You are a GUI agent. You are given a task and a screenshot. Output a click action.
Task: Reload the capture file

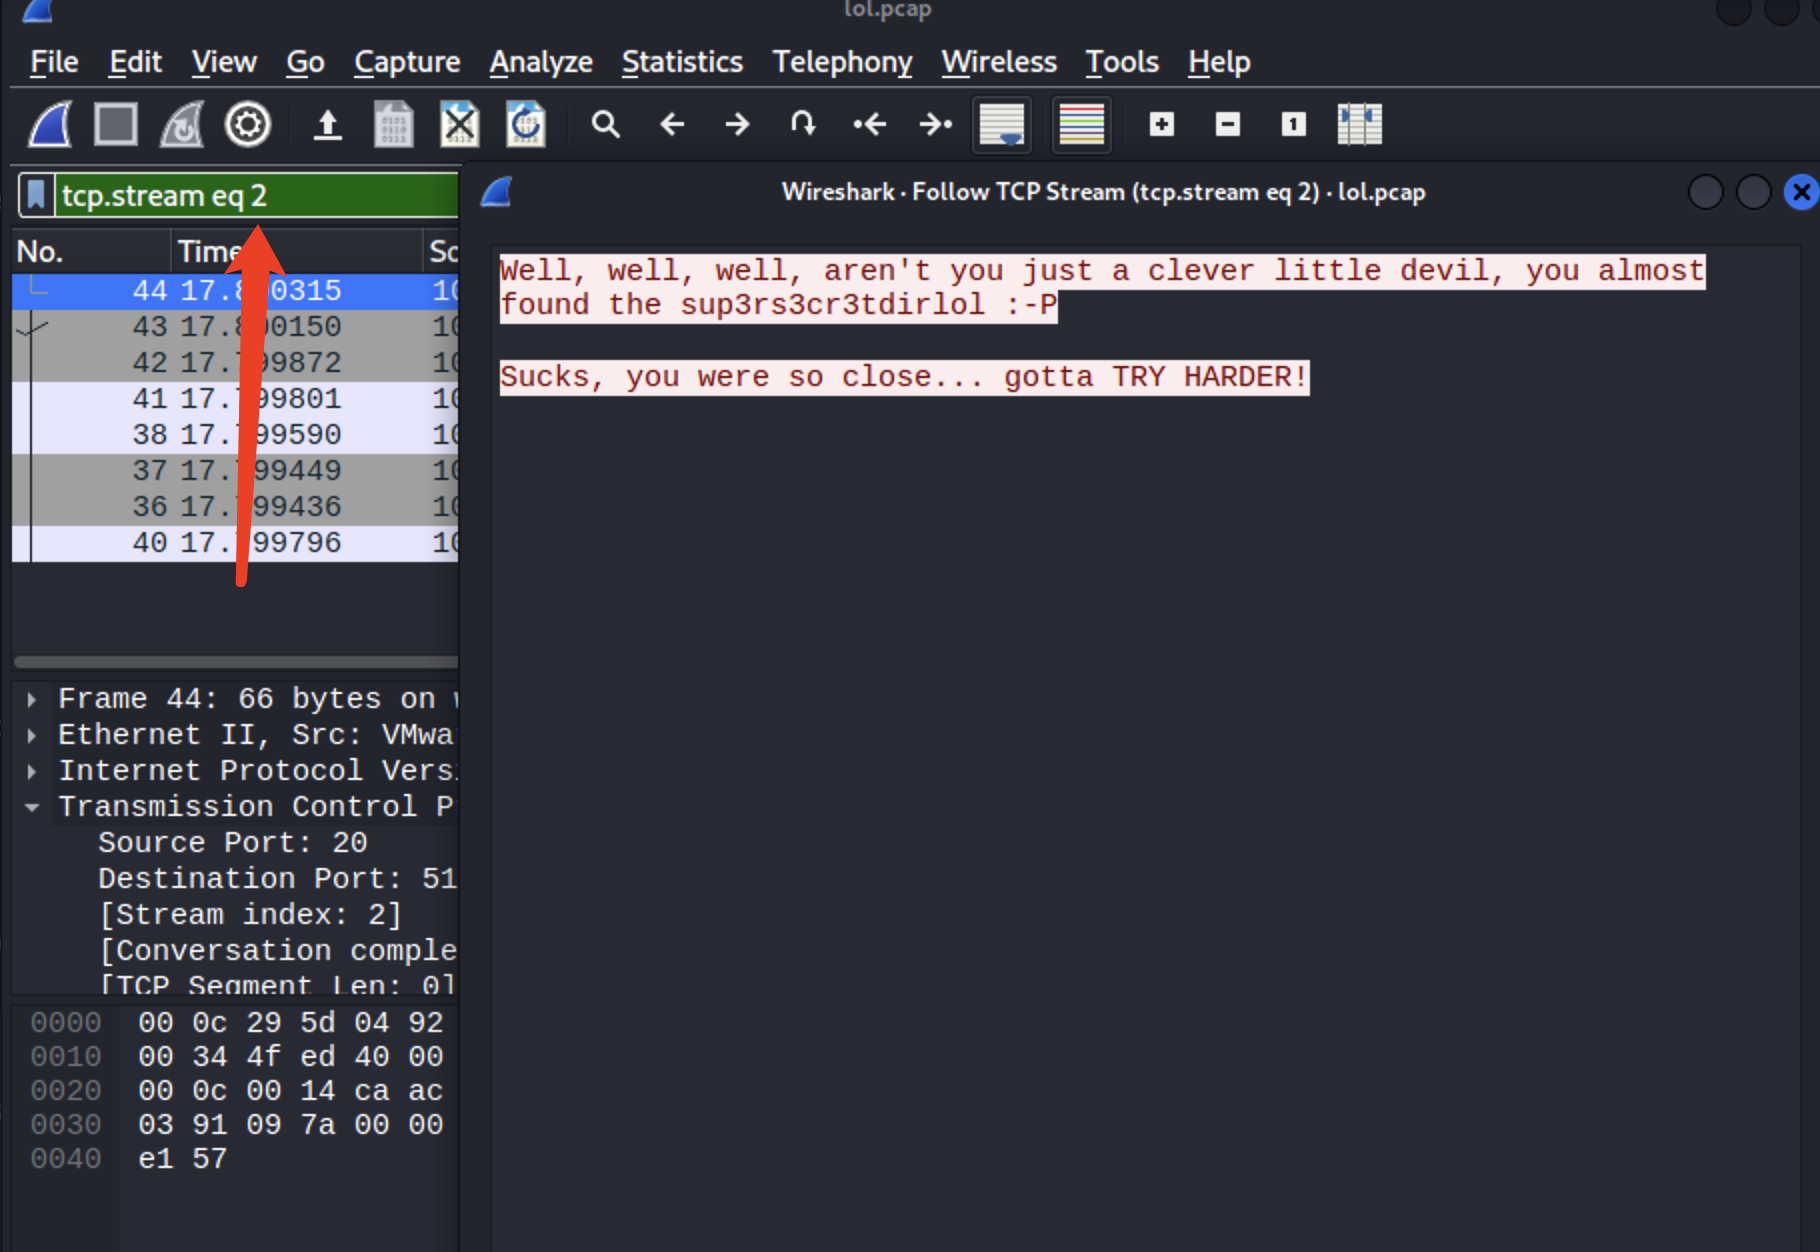tap(526, 125)
